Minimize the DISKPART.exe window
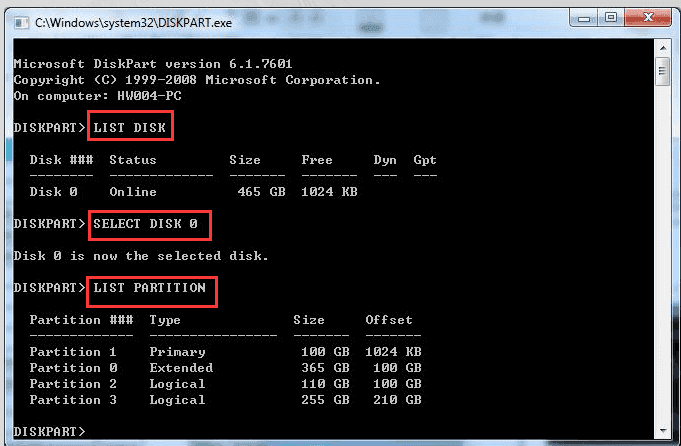The width and height of the screenshot is (681, 446). pos(584,18)
